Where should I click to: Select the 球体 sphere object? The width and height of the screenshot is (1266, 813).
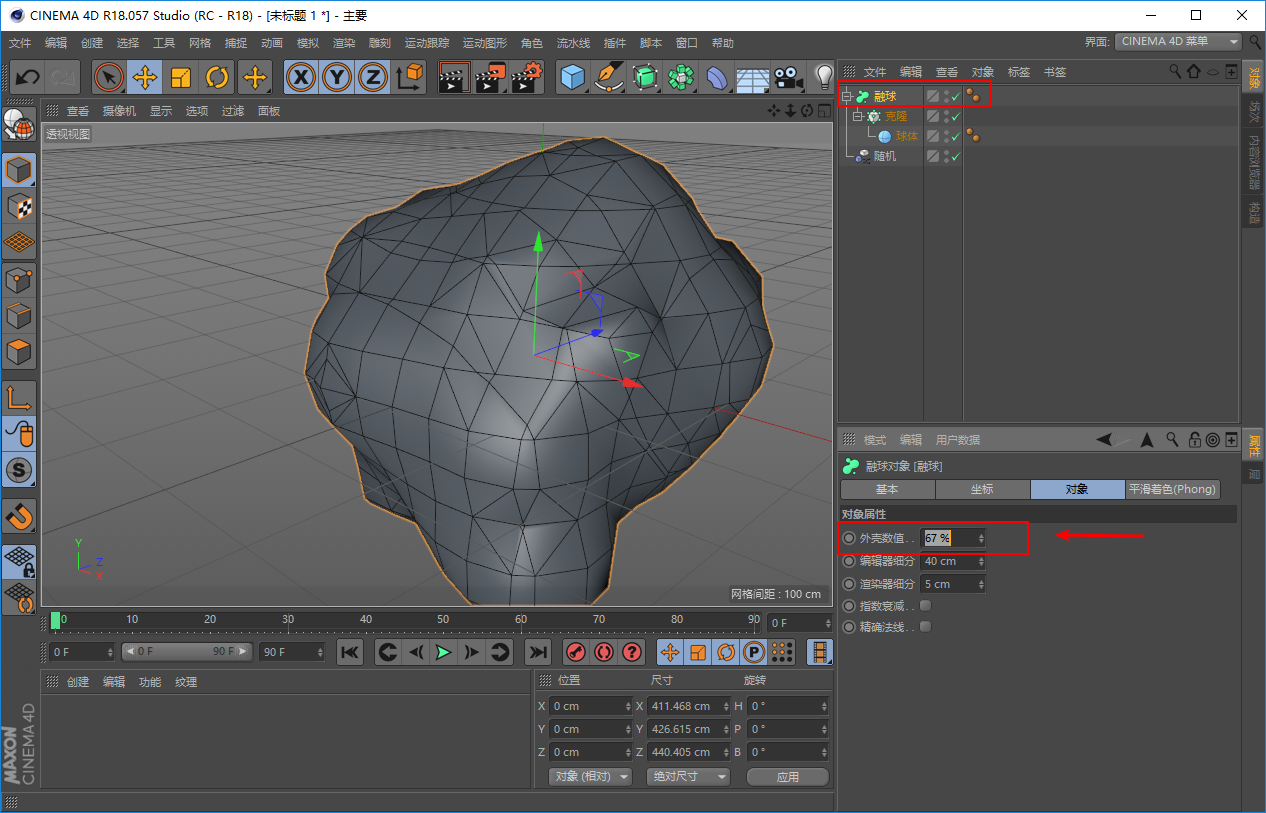coord(907,136)
